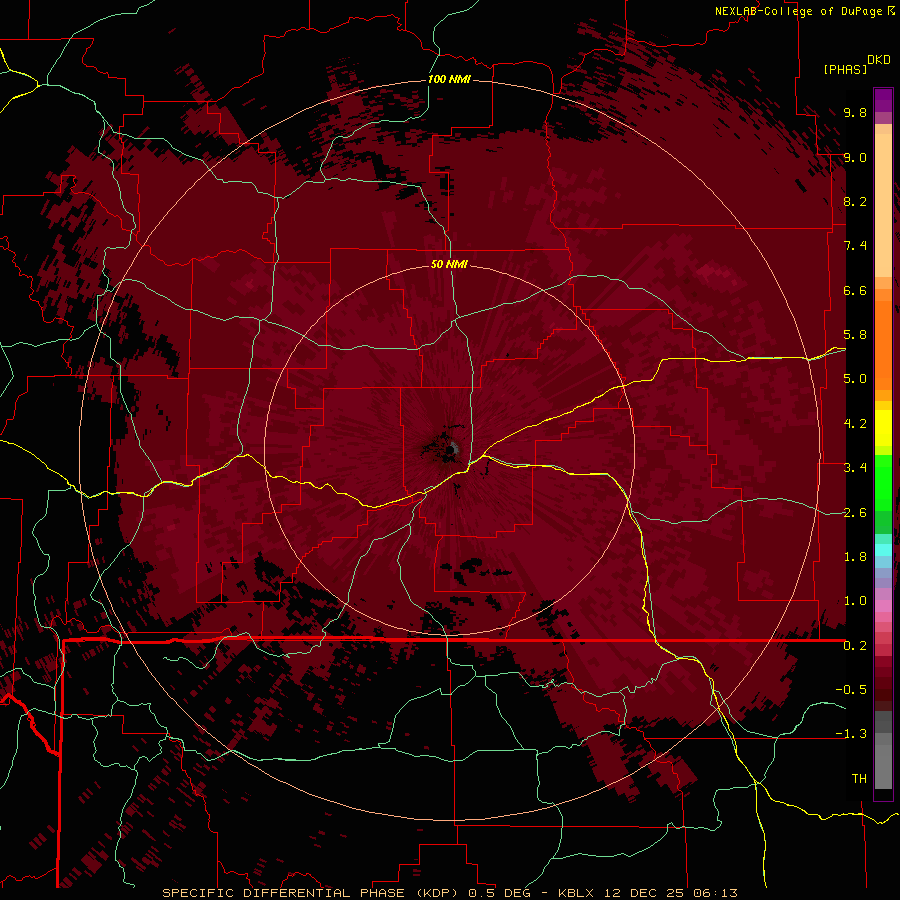The width and height of the screenshot is (900, 900).
Task: Click the DKD label above the color bar
Action: coord(879,60)
